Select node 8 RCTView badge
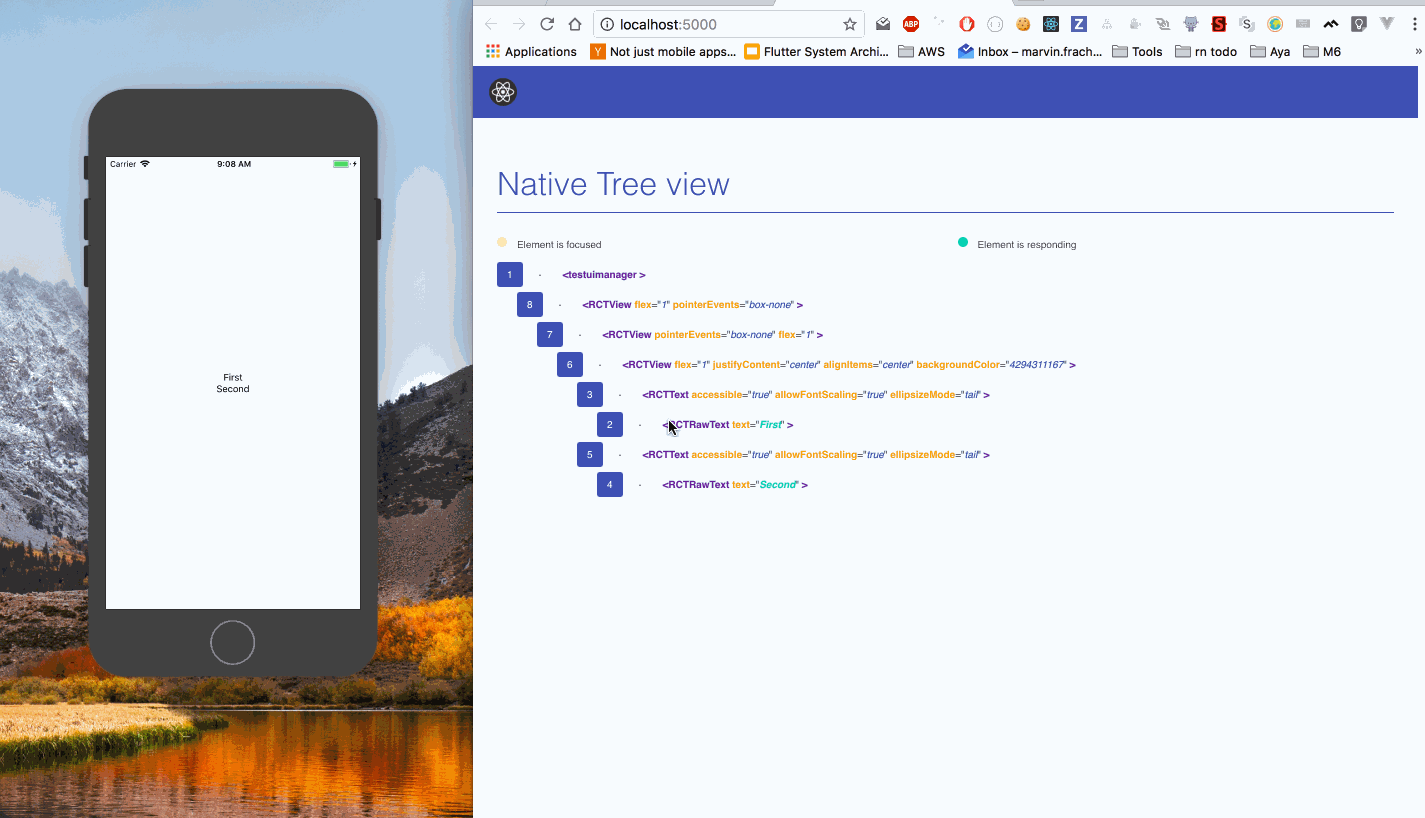 pyautogui.click(x=529, y=305)
